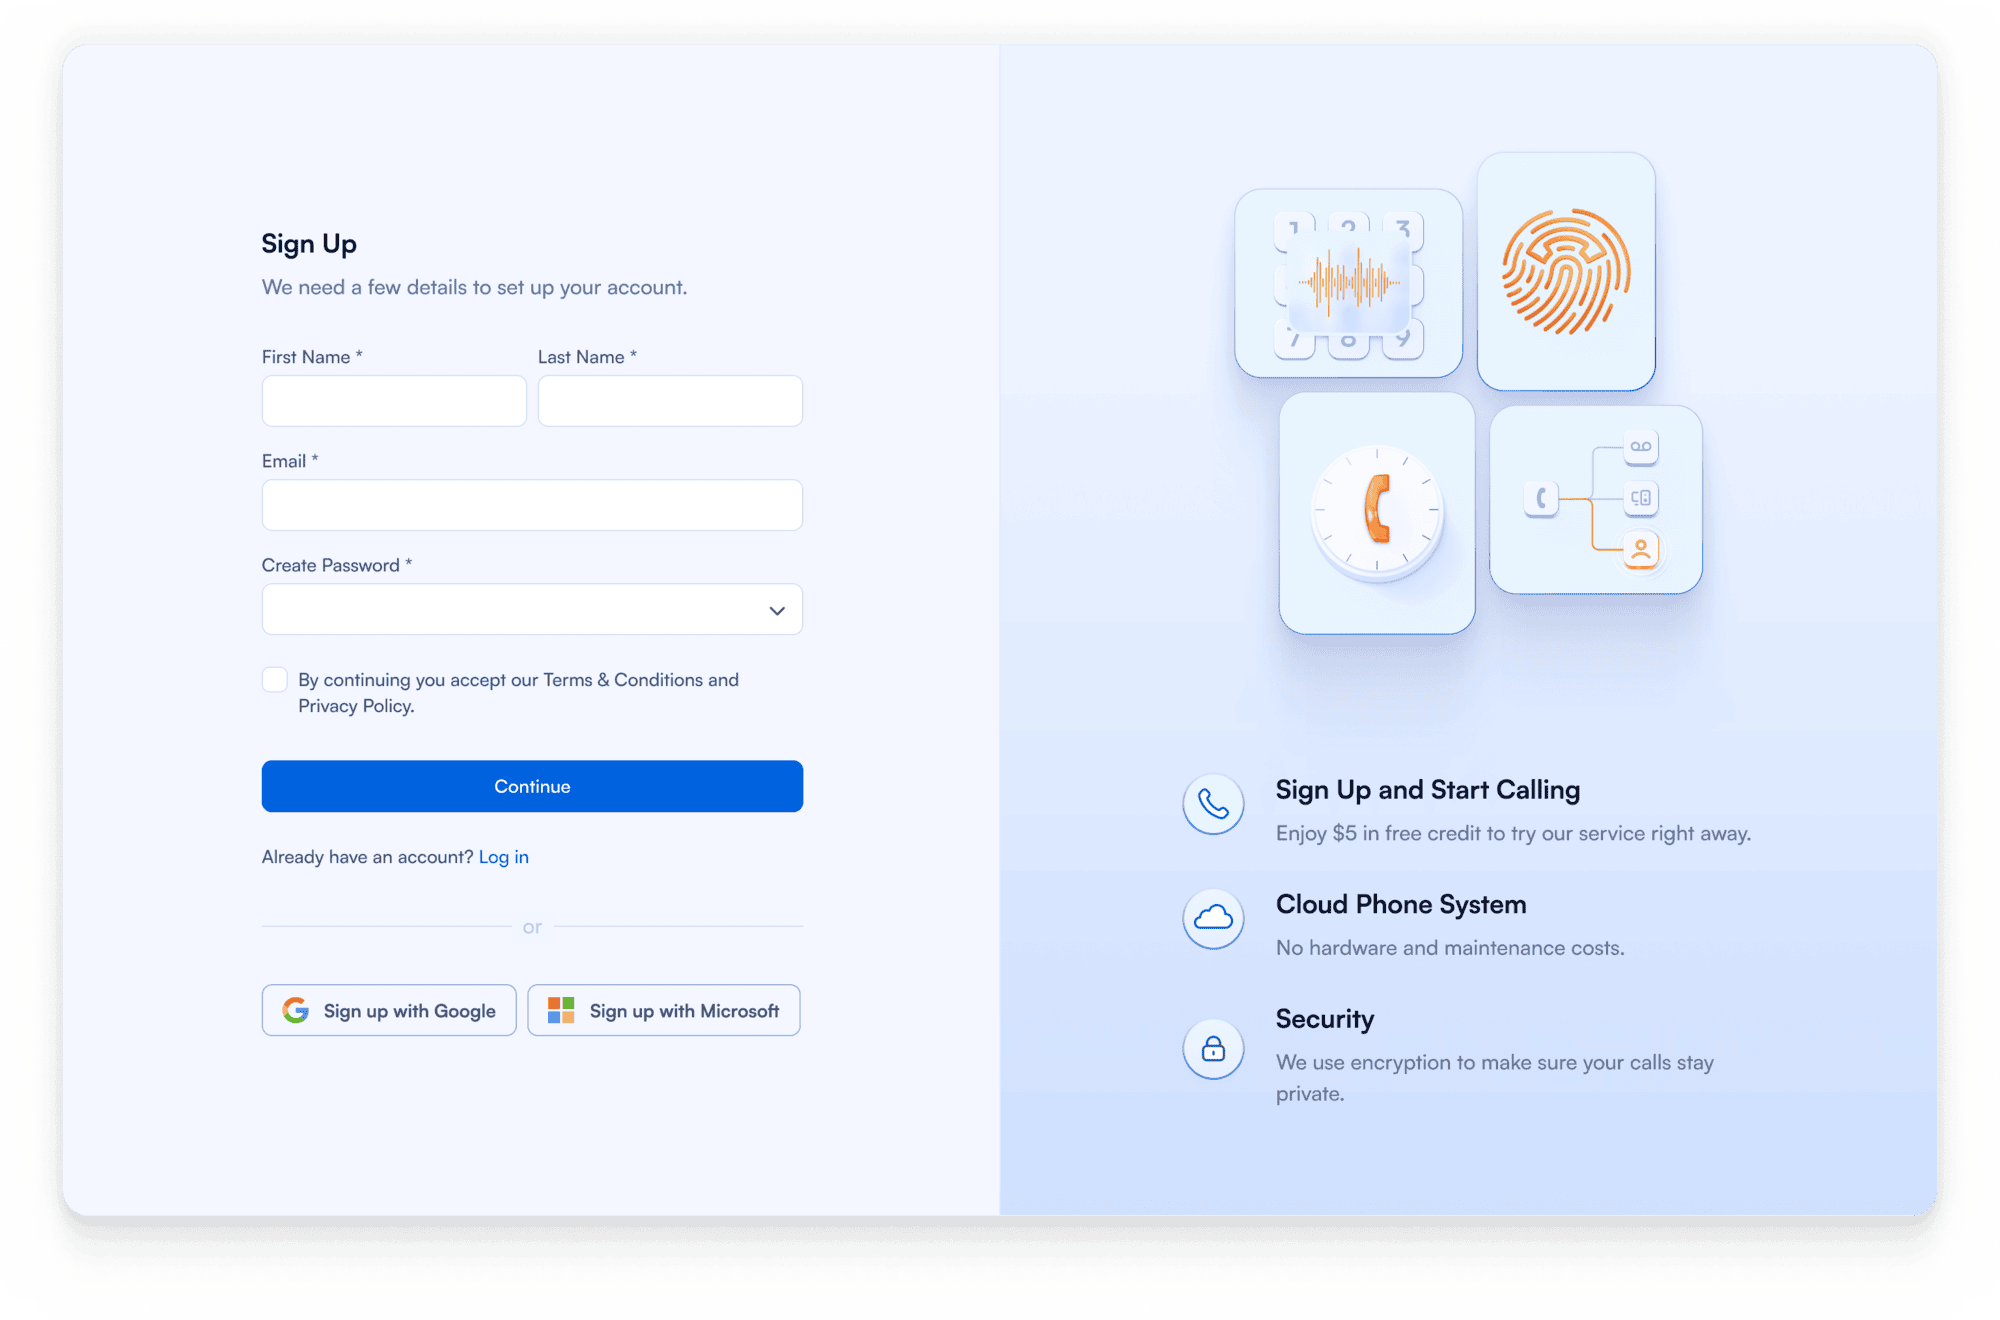Click the cloud icon beside Cloud Phone System
2000x1320 pixels.
click(1213, 918)
